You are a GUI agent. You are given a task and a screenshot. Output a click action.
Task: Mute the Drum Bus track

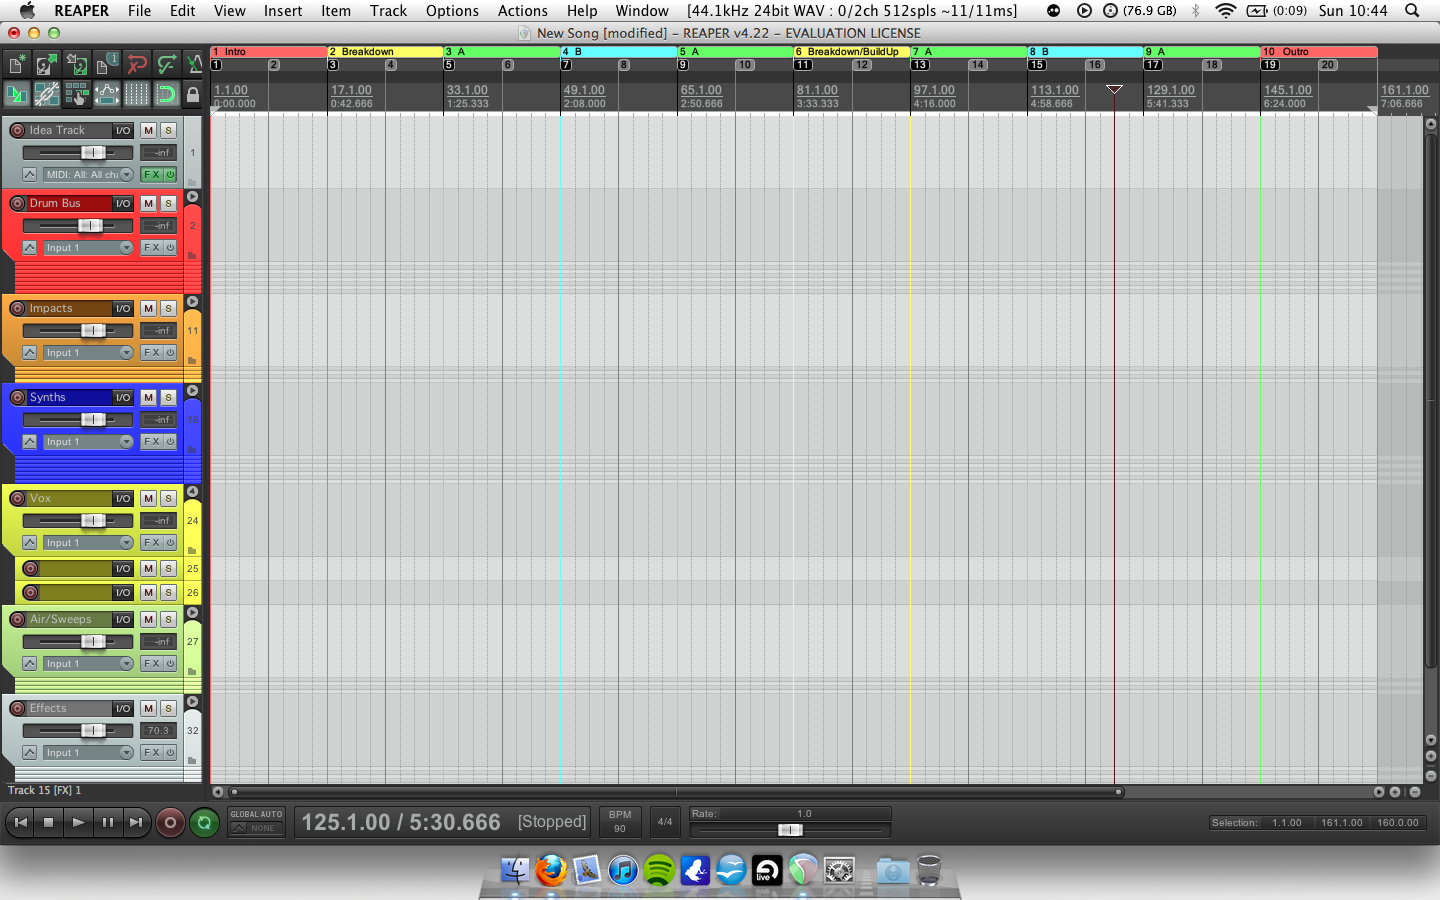pos(148,203)
